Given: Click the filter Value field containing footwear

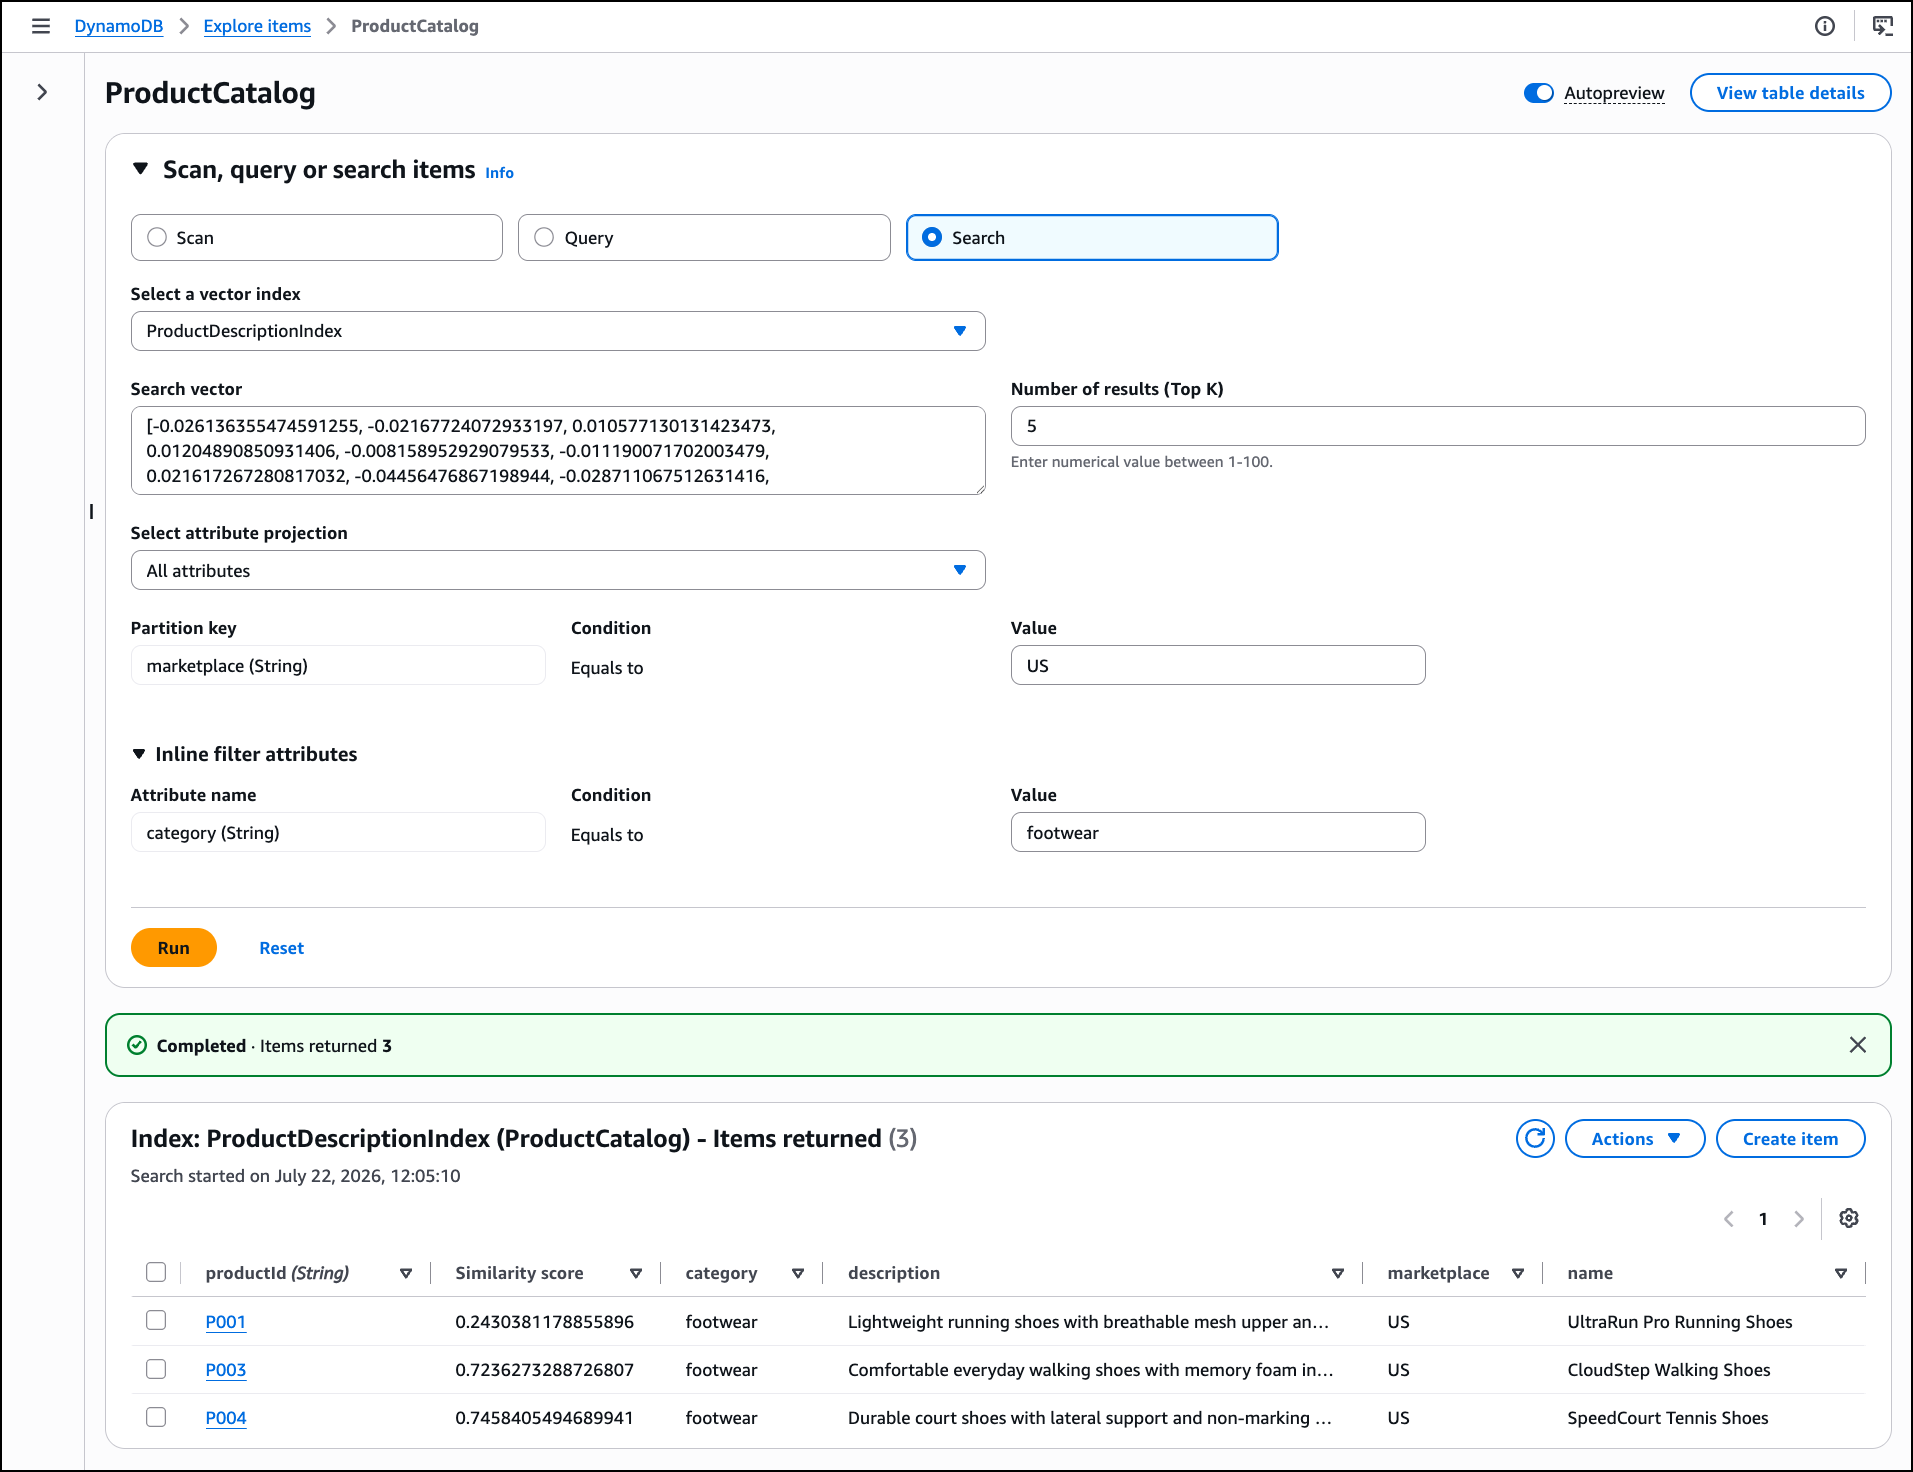Looking at the screenshot, I should click(x=1218, y=832).
